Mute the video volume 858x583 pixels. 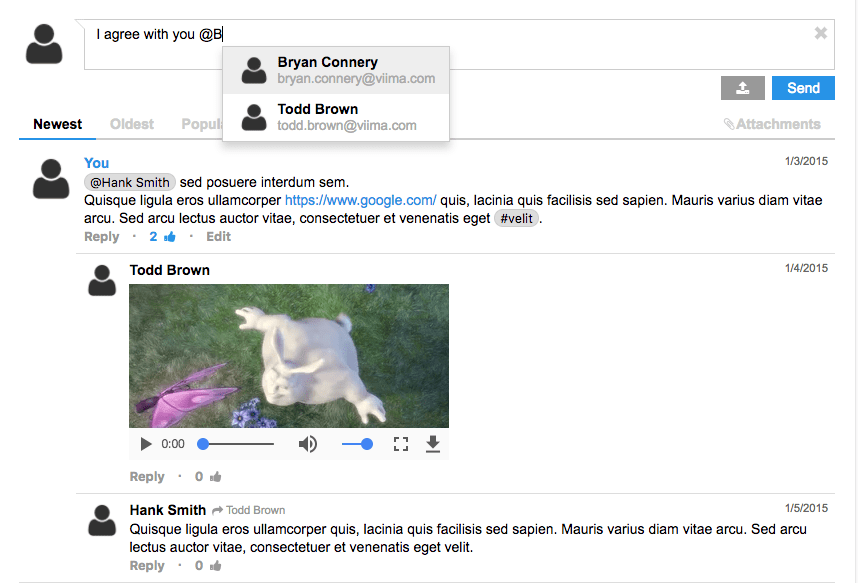tap(307, 443)
